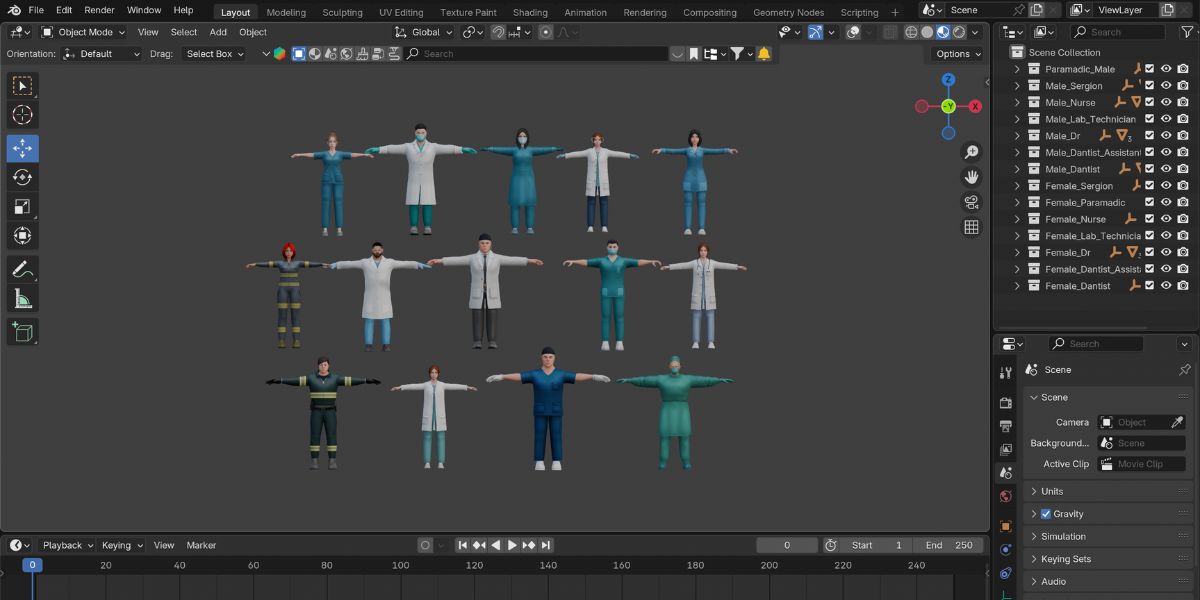Switch viewport to Rendered shading mode

pyautogui.click(x=958, y=31)
